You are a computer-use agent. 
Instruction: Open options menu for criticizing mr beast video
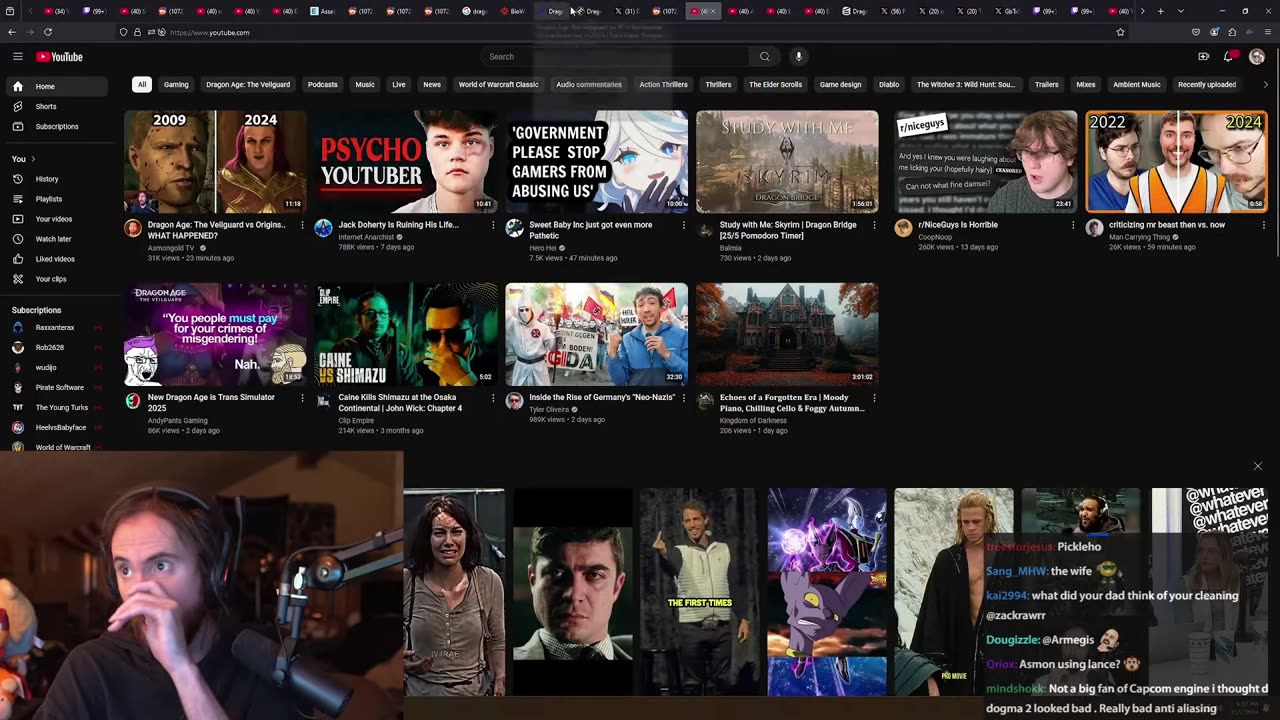[1264, 225]
